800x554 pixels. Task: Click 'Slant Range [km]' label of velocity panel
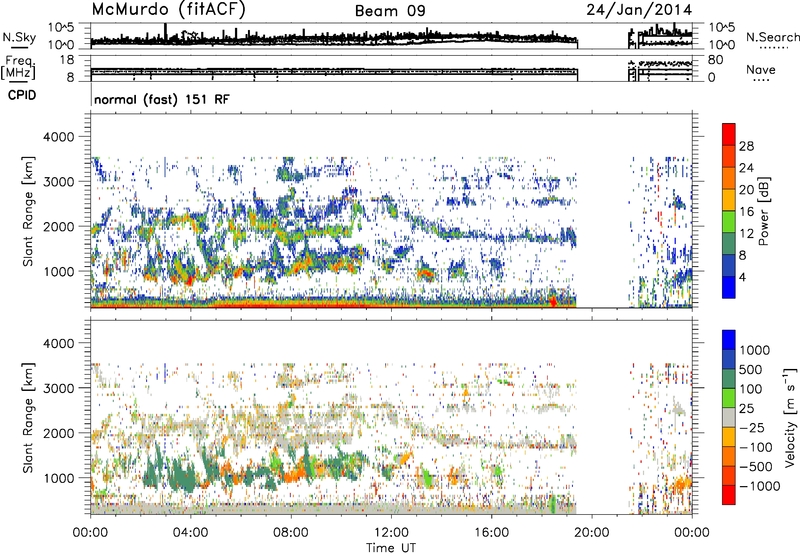[28, 418]
